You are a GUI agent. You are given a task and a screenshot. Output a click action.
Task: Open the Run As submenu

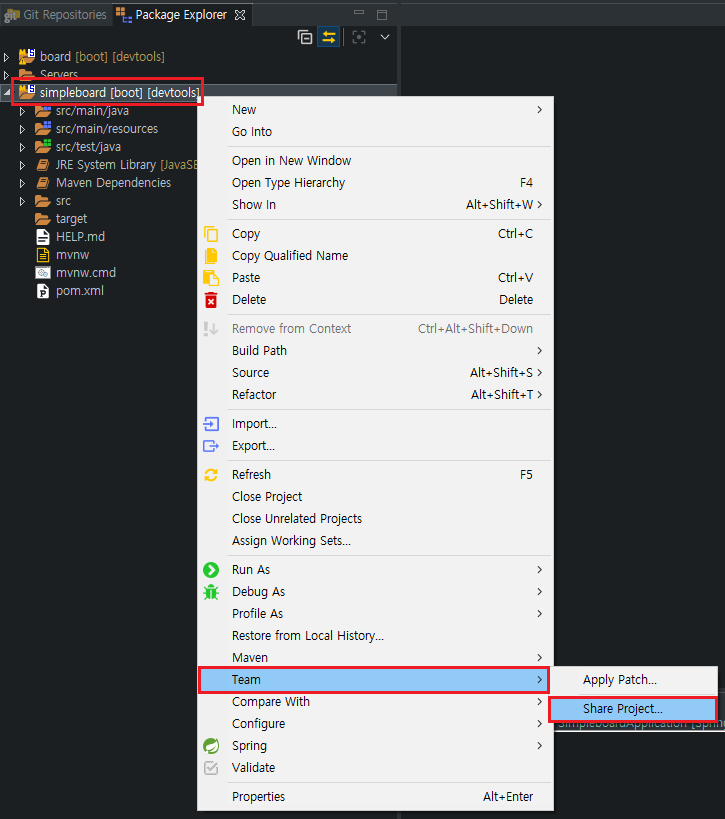tap(375, 569)
